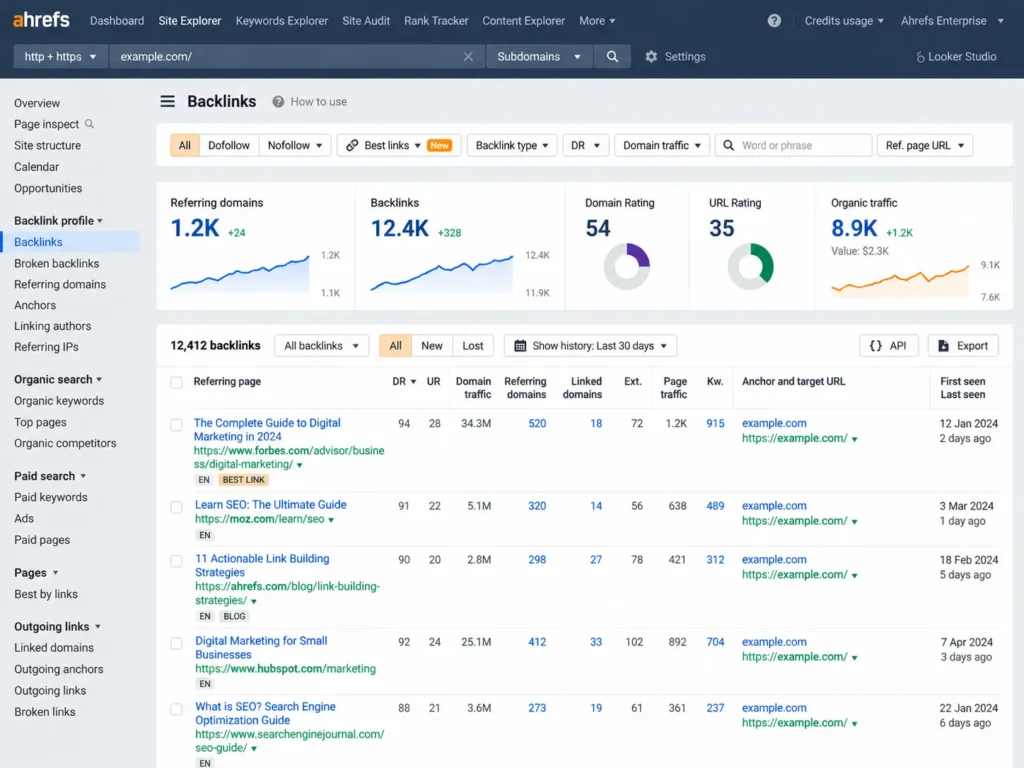Open Content Explorer

click(x=523, y=21)
